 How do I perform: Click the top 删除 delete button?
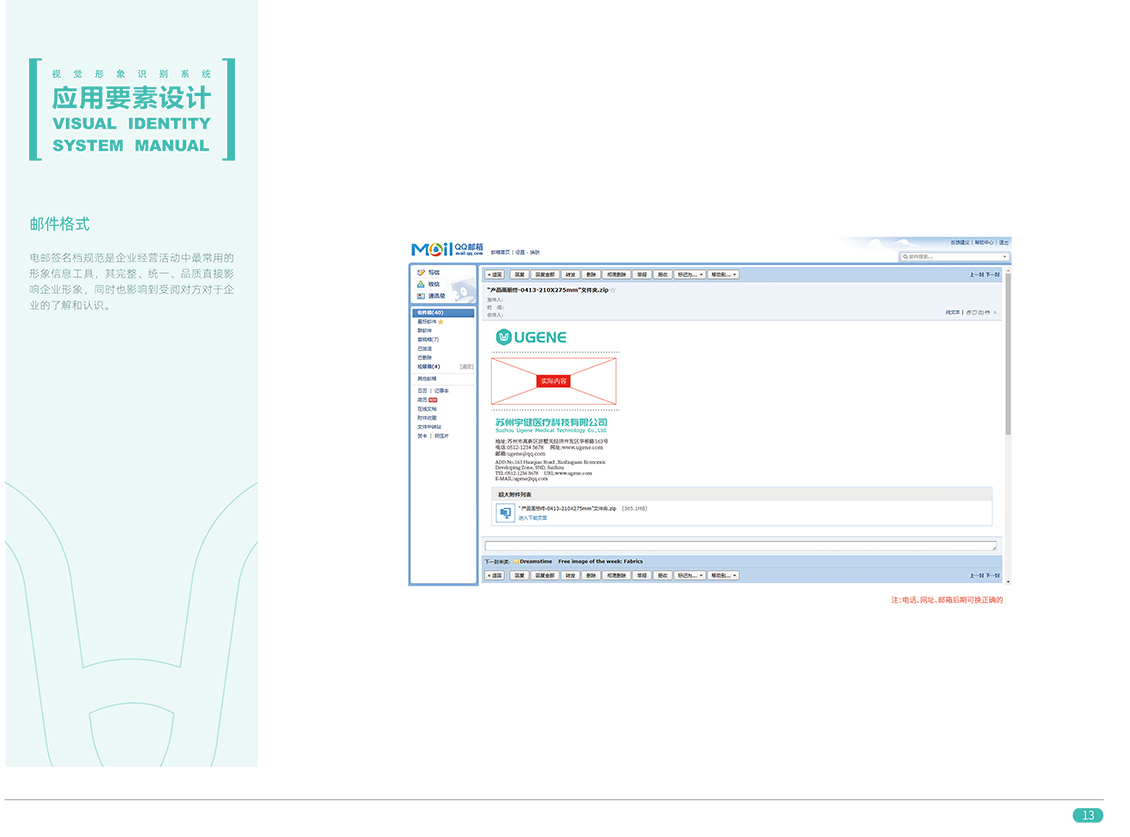point(592,274)
